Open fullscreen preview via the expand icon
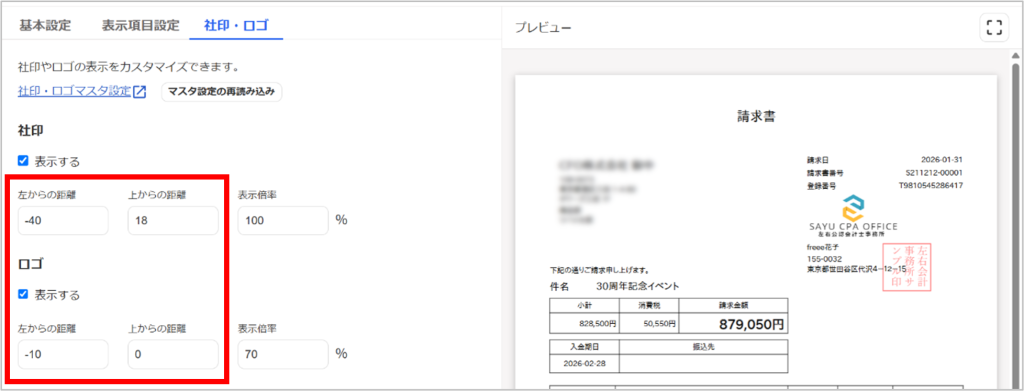The width and height of the screenshot is (1024, 391). point(994,27)
